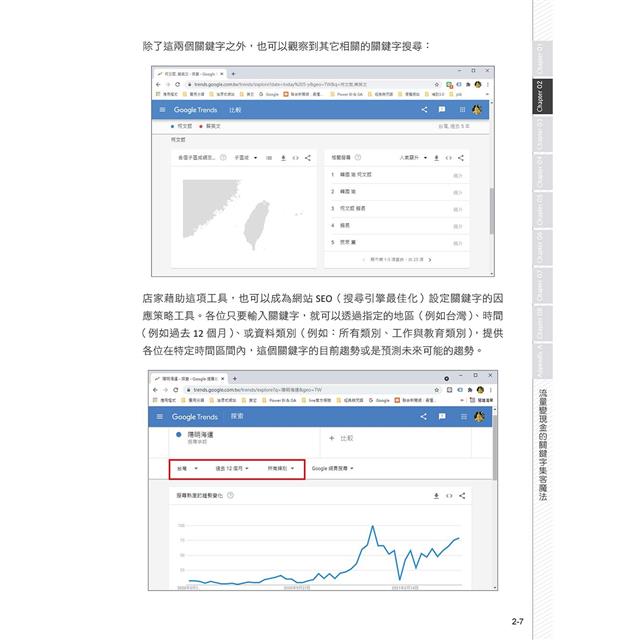Image resolution: width=640 pixels, height=640 pixels.
Task: Open feedback icon in the 比較 window's header
Action: pos(442,109)
